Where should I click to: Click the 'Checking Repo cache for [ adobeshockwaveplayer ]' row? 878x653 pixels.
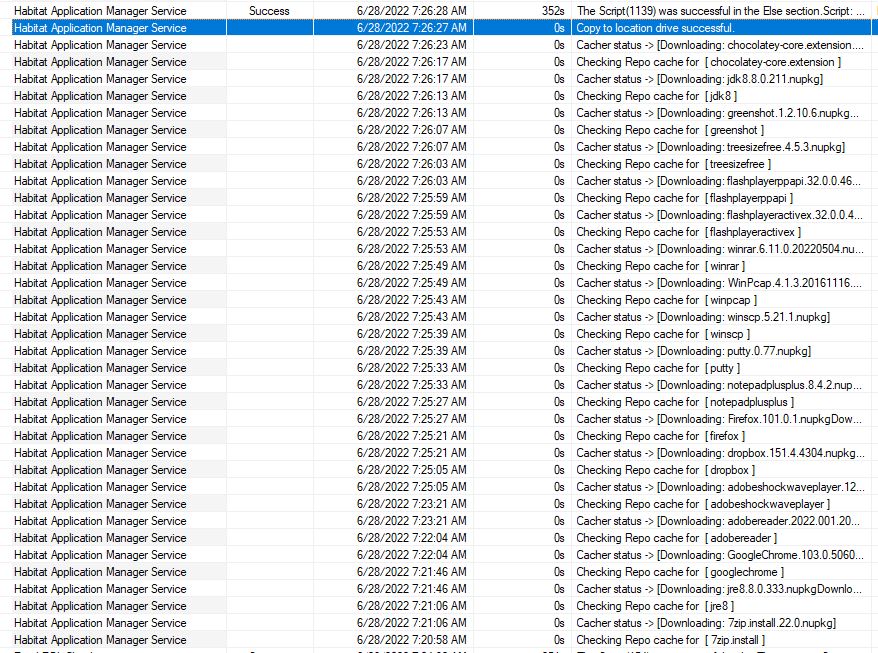[702, 504]
